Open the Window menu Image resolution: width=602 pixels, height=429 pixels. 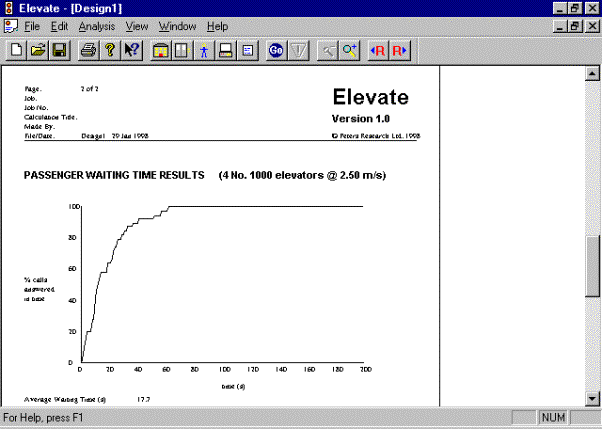click(x=177, y=25)
